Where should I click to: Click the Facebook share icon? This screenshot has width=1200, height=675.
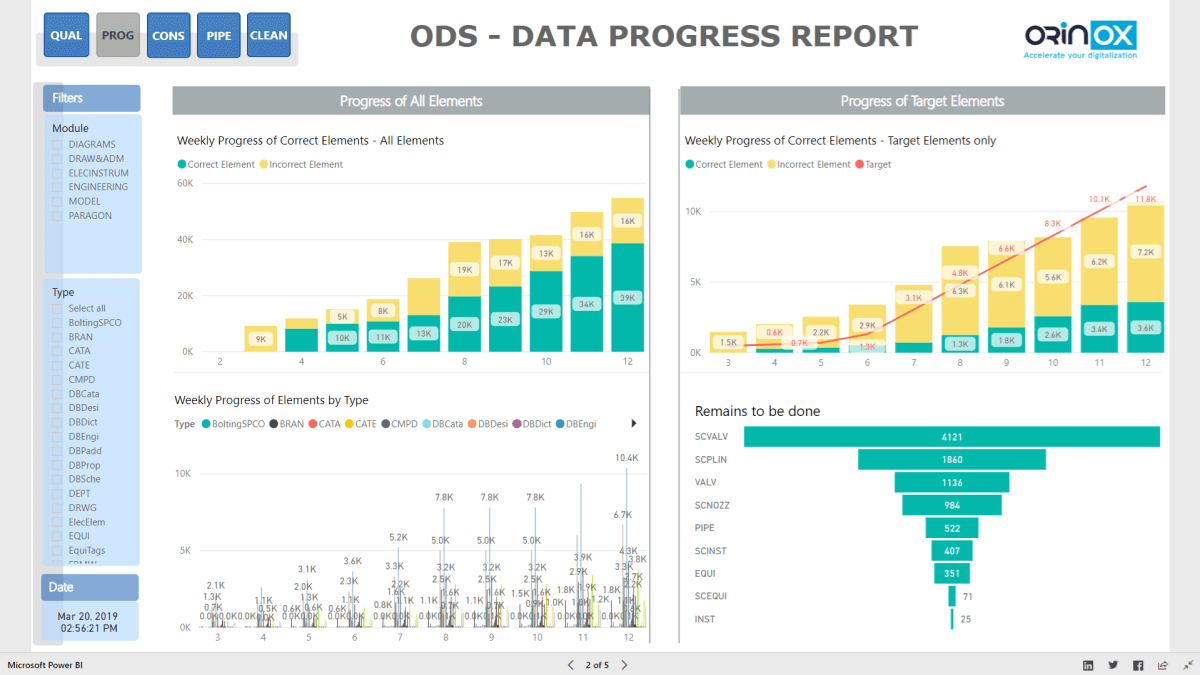click(x=1138, y=665)
